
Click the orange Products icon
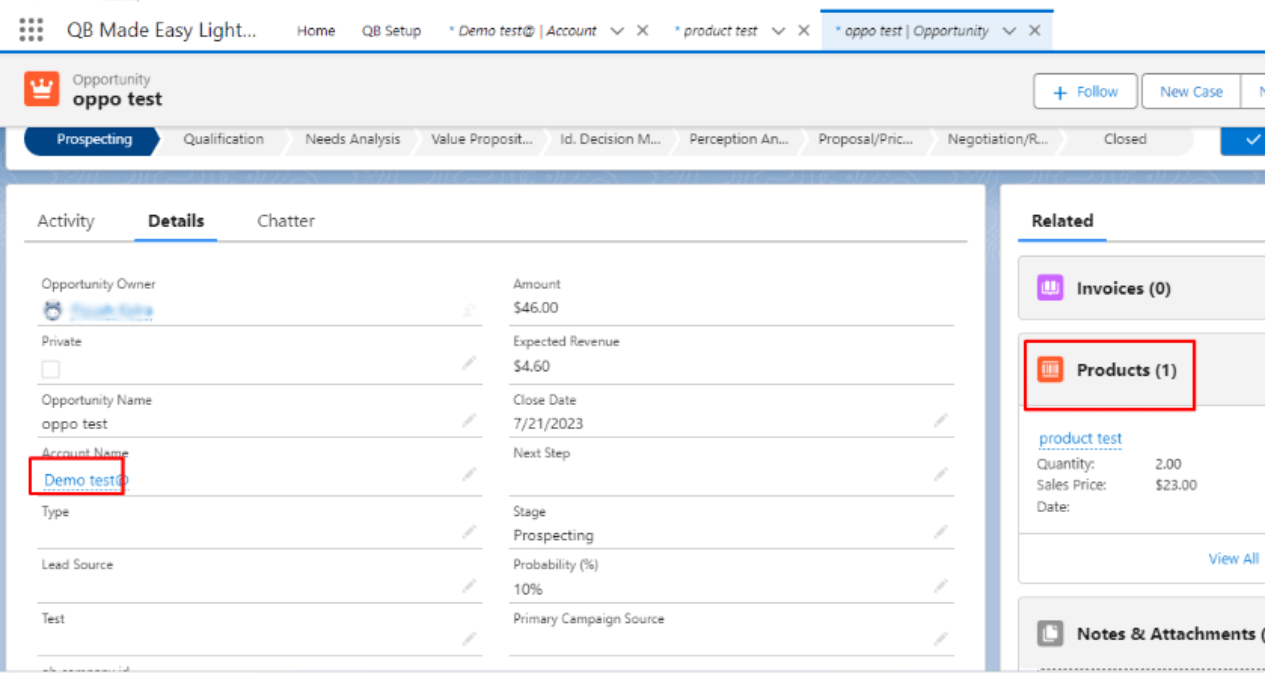coord(1050,370)
